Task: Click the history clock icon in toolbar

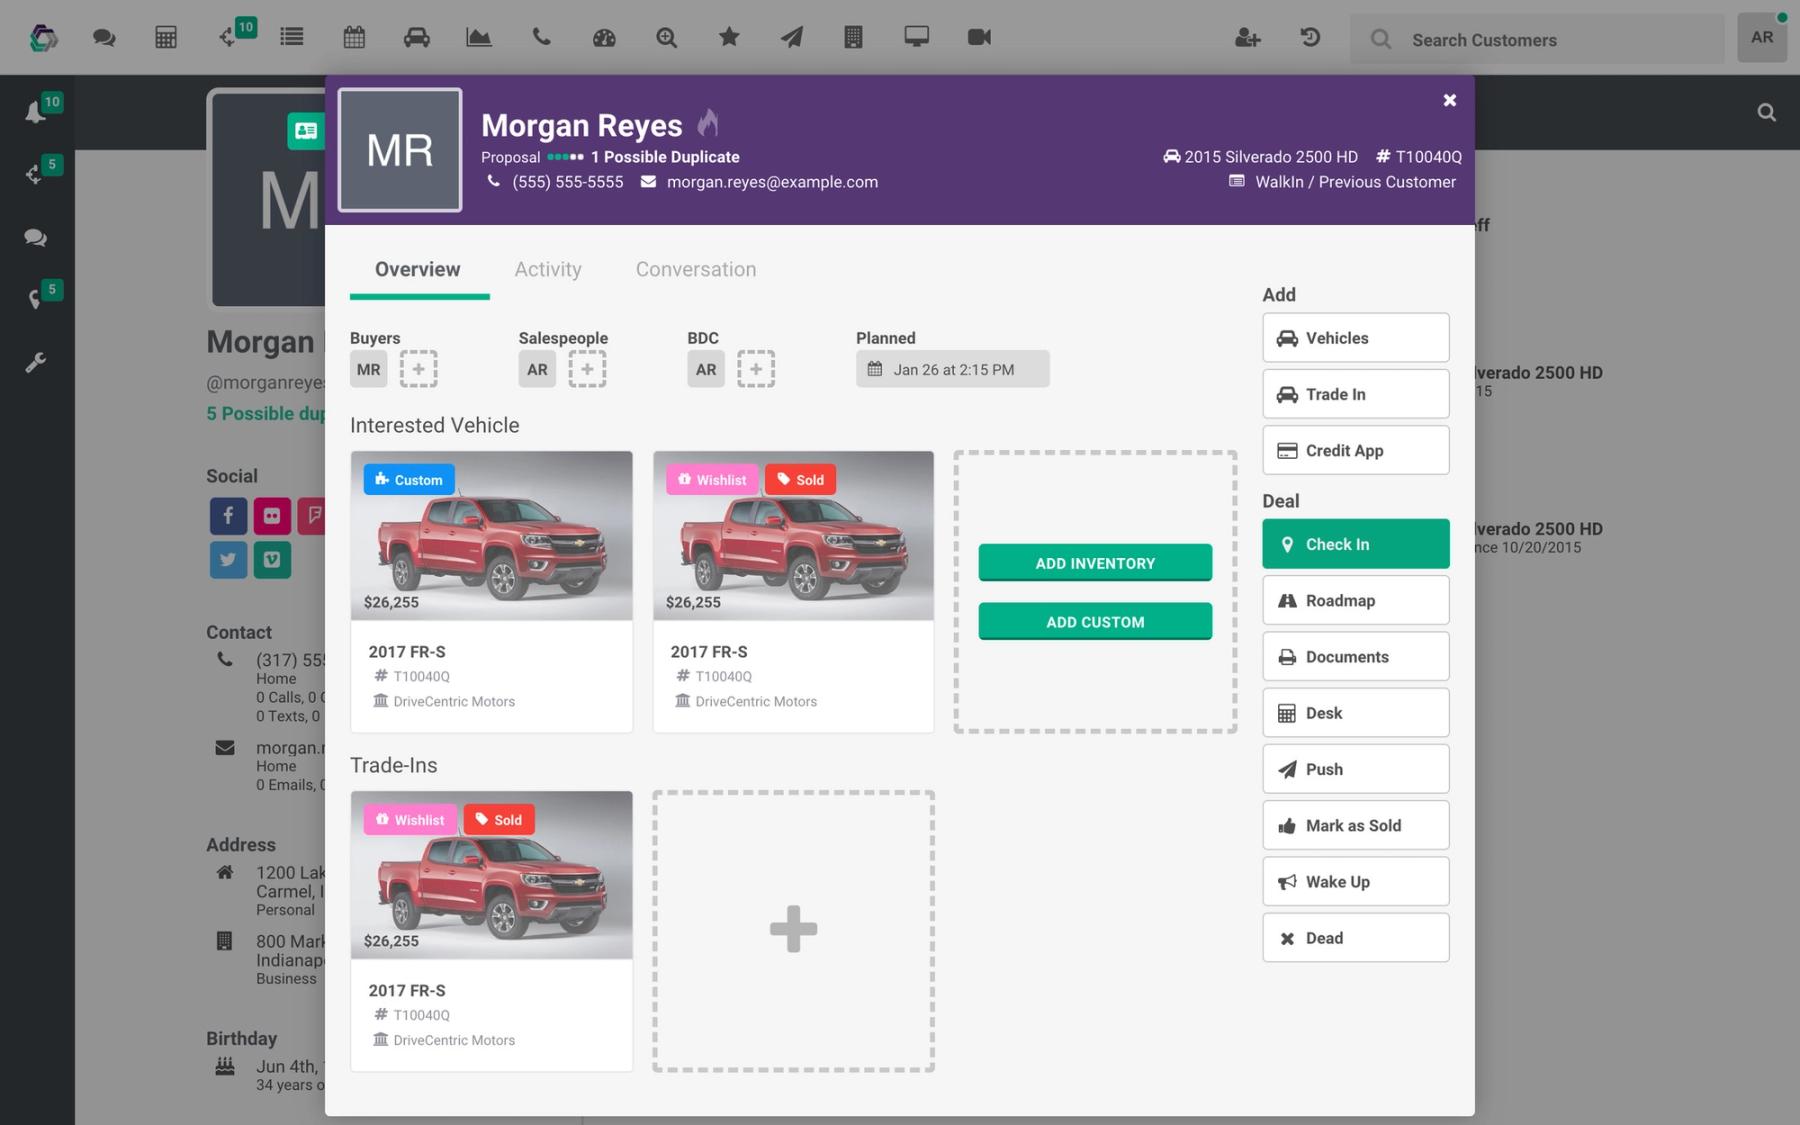Action: click(1310, 37)
